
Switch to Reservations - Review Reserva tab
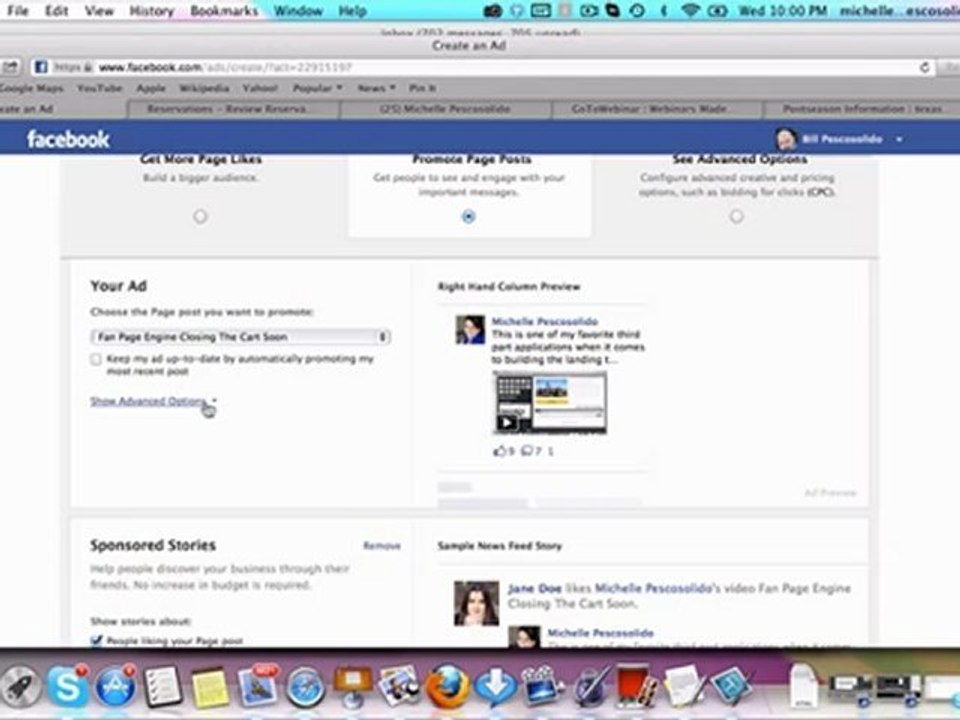pyautogui.click(x=233, y=109)
